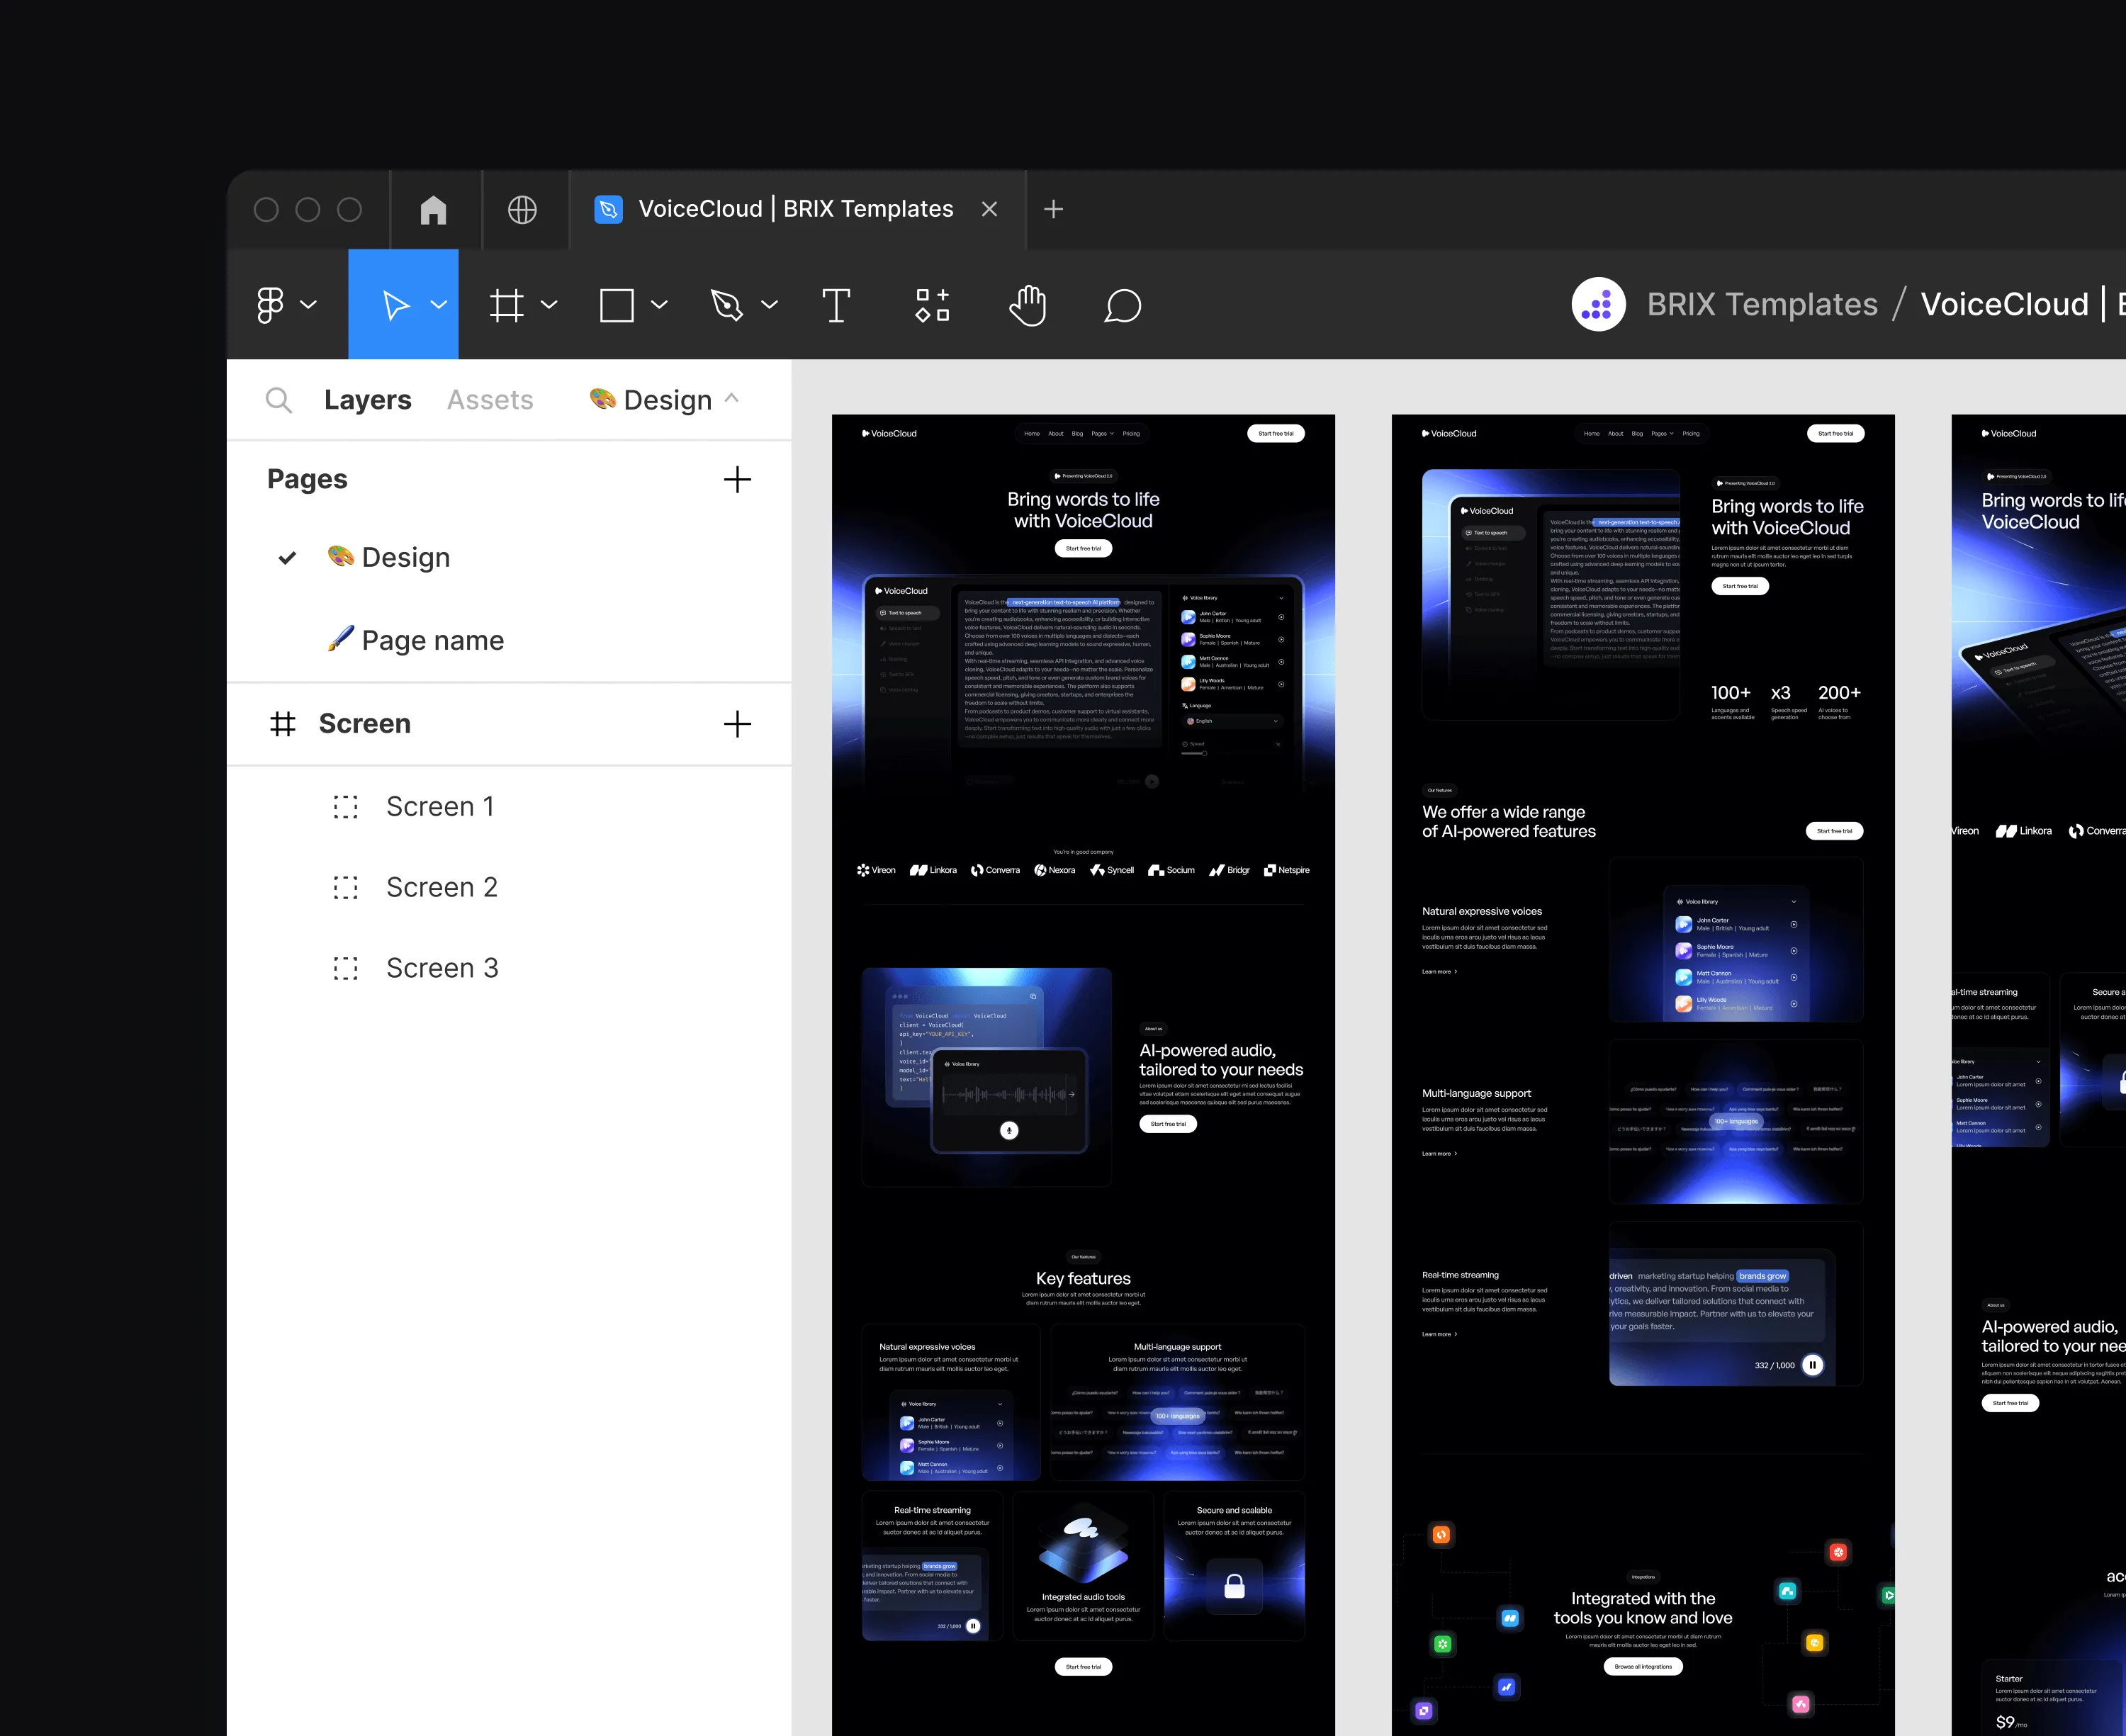Select the Hand tool
2126x1736 pixels.
(x=1027, y=305)
